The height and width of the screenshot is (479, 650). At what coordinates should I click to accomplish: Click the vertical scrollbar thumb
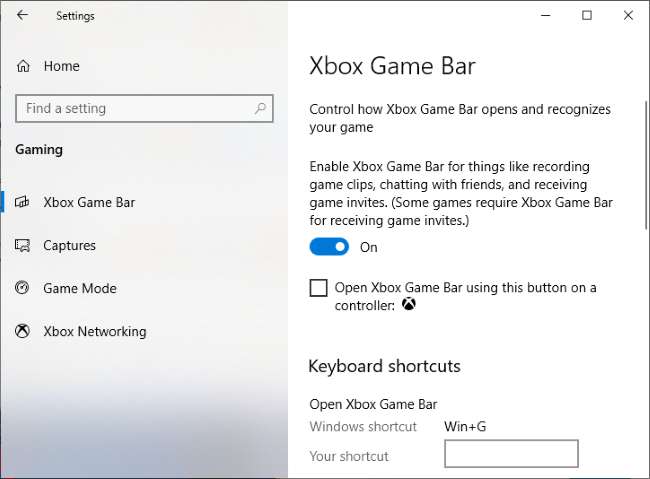click(646, 165)
